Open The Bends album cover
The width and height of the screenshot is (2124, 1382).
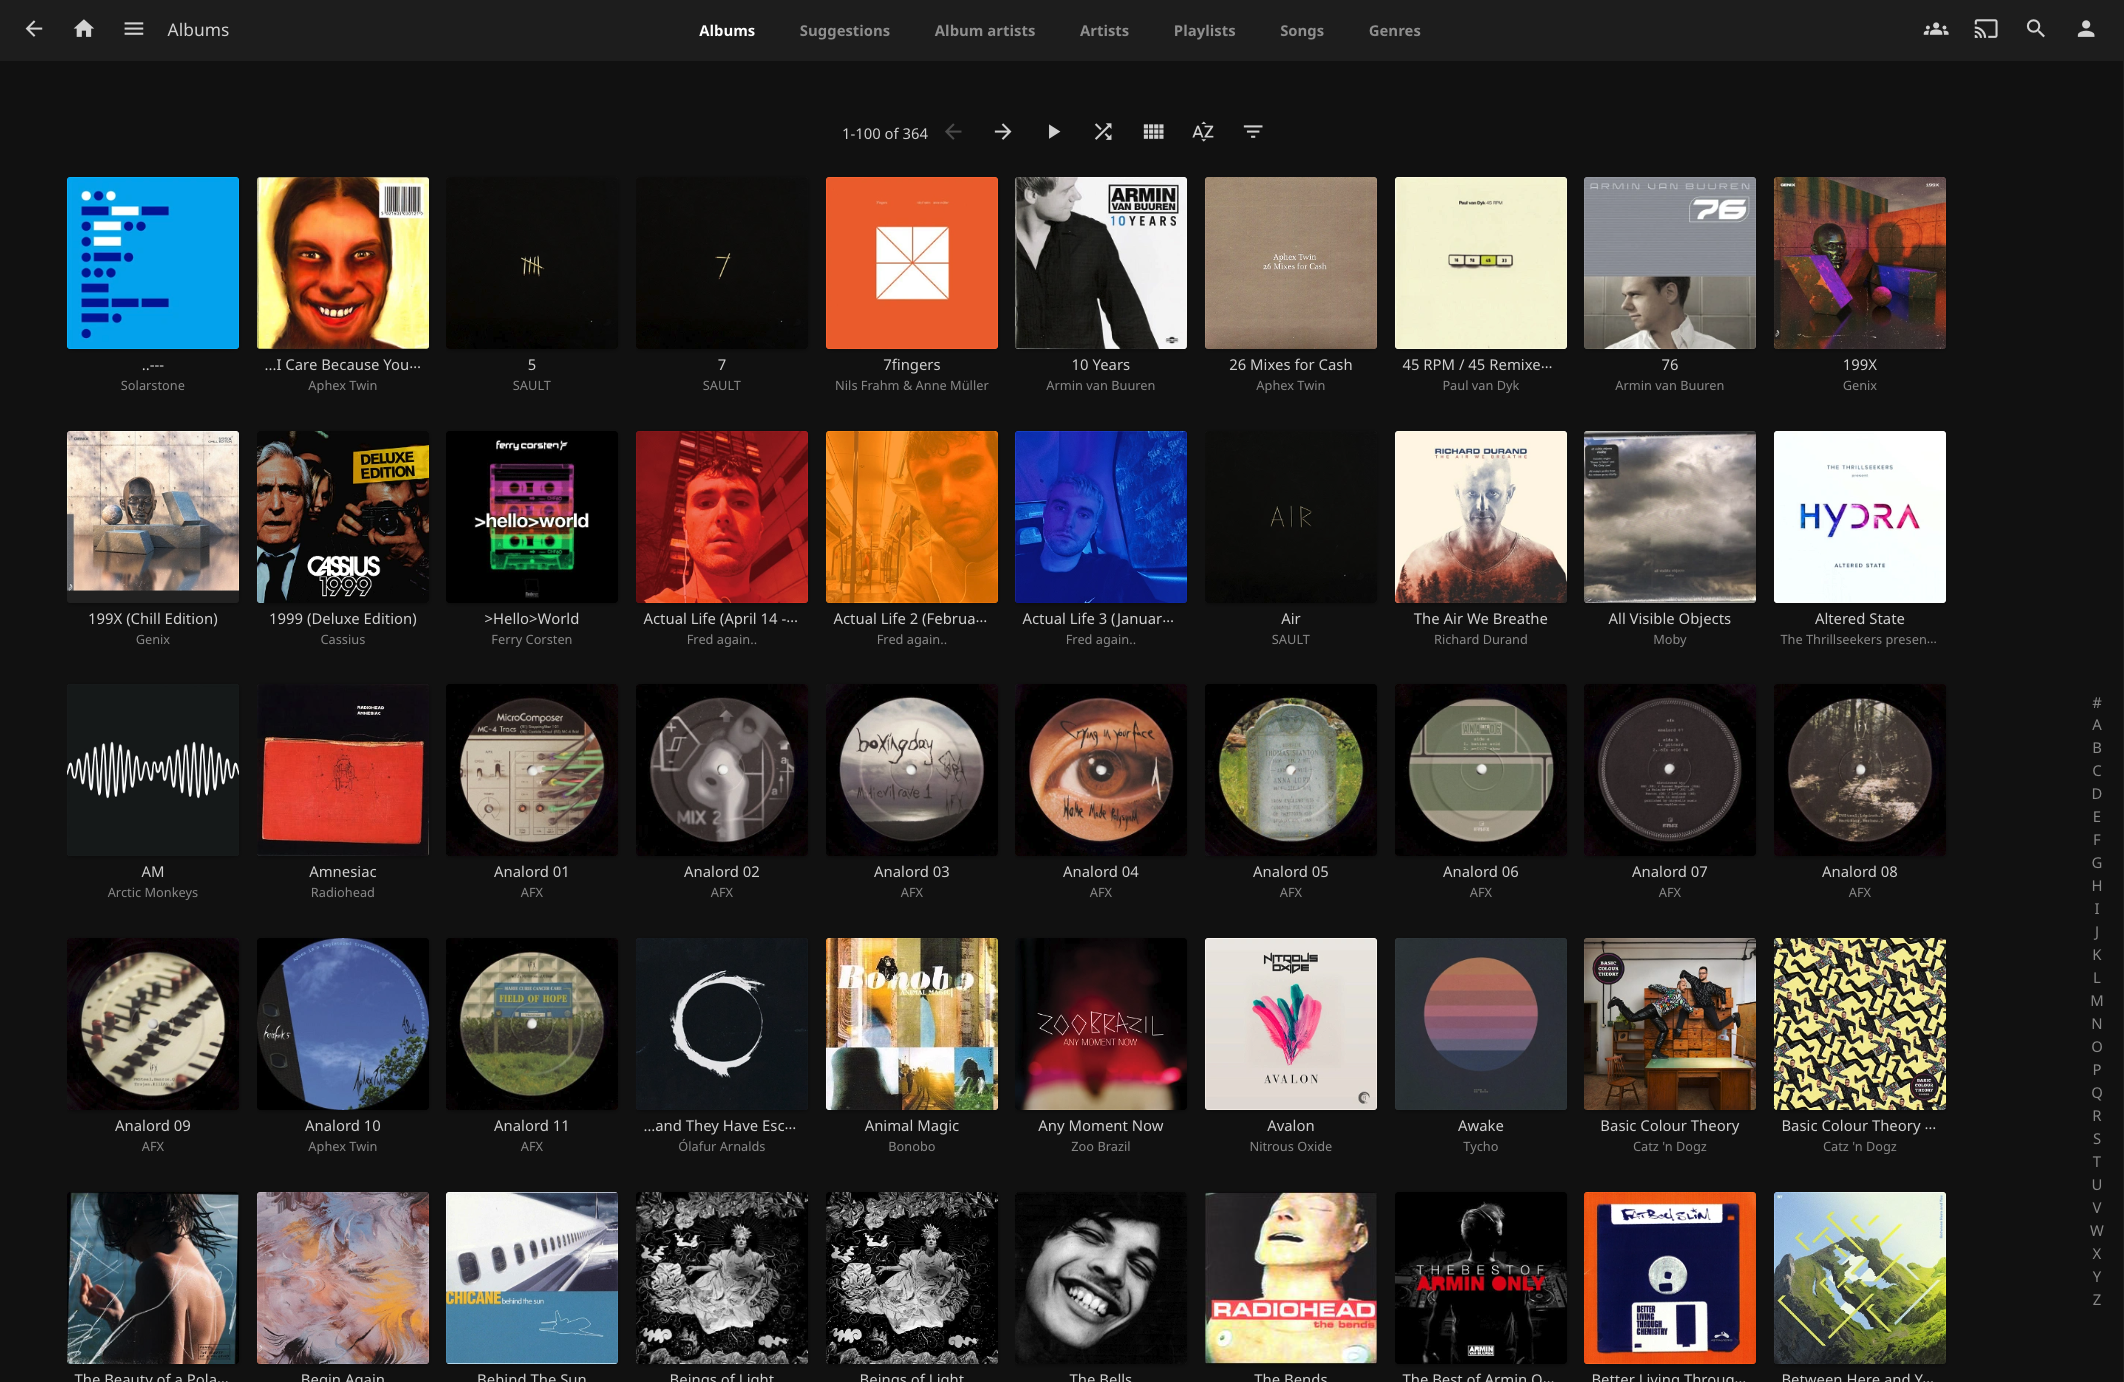click(x=1291, y=1278)
